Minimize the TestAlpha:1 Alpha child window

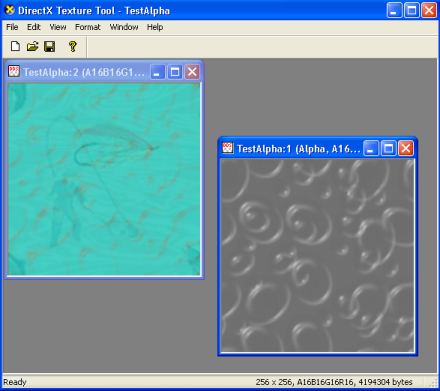pyautogui.click(x=371, y=148)
